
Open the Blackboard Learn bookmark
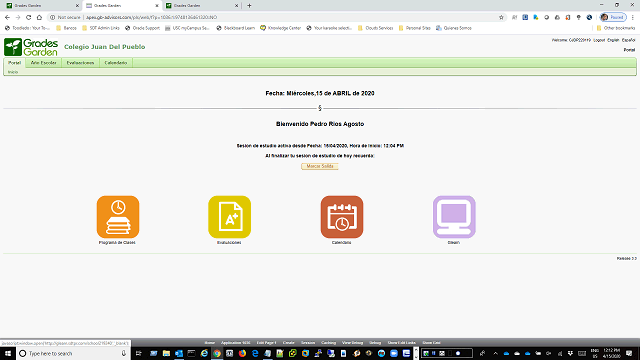[236, 28]
